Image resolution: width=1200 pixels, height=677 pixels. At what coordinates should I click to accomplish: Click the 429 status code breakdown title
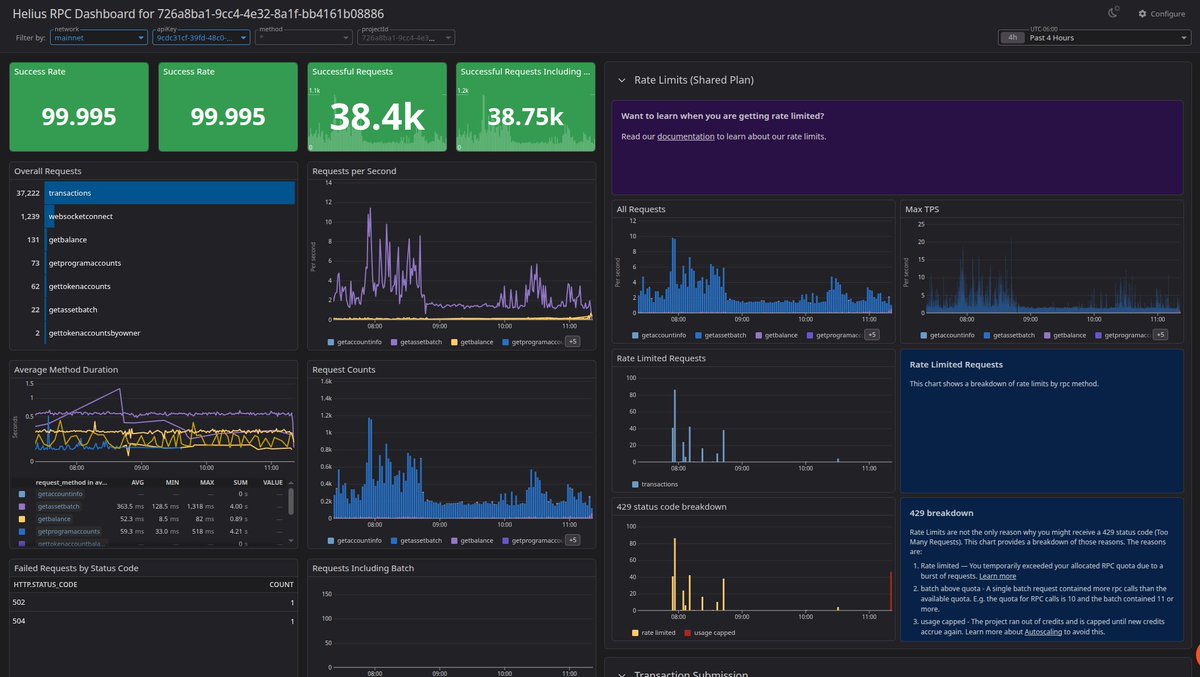[x=672, y=507]
